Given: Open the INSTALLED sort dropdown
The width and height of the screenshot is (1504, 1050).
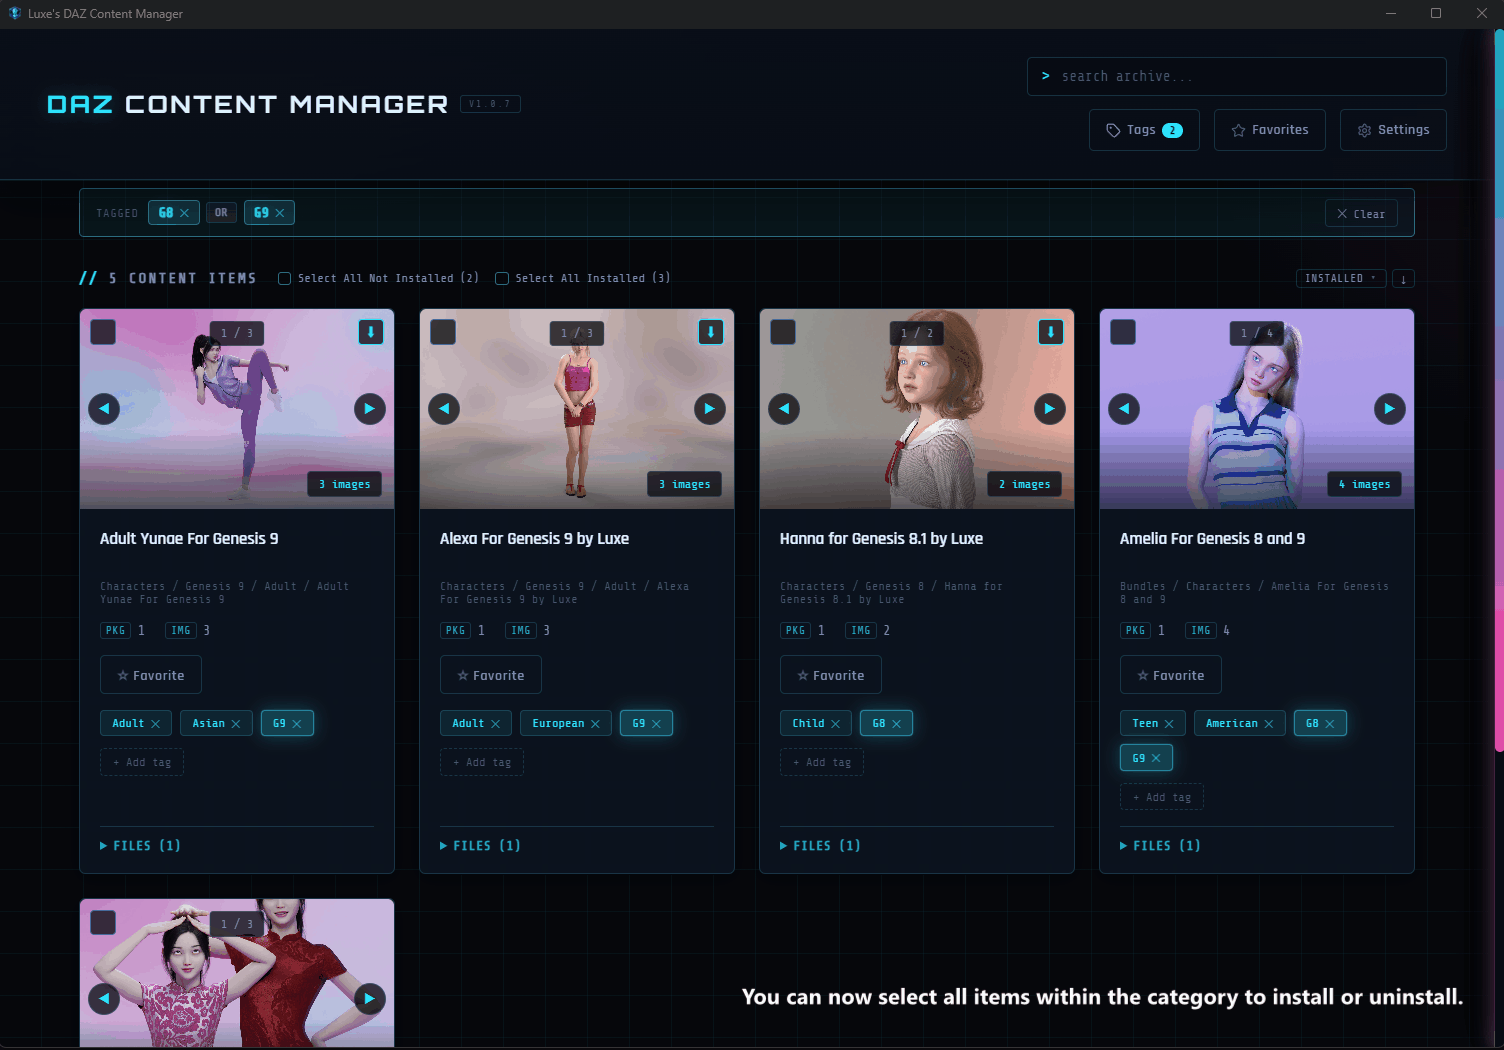Looking at the screenshot, I should (x=1341, y=279).
